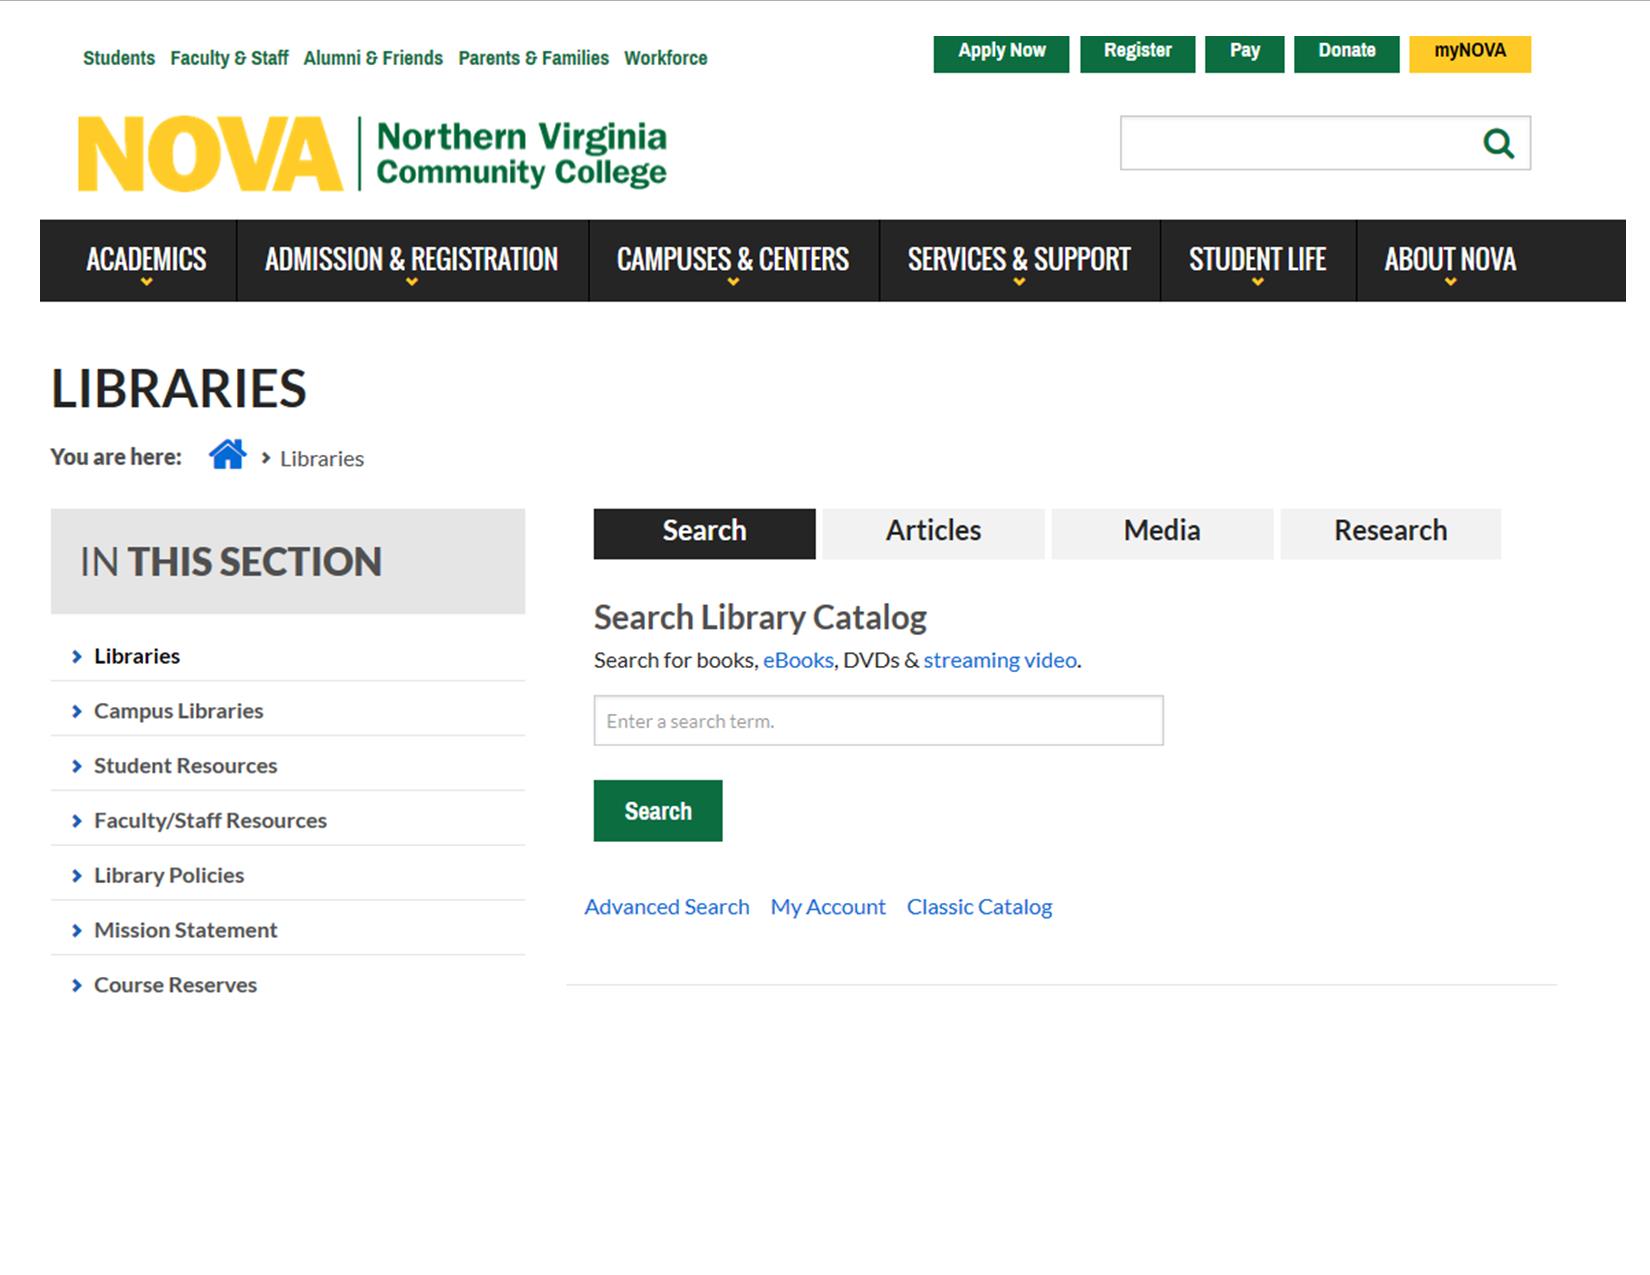Click chevron icon beside Library Policies
The width and height of the screenshot is (1650, 1275).
click(x=77, y=877)
